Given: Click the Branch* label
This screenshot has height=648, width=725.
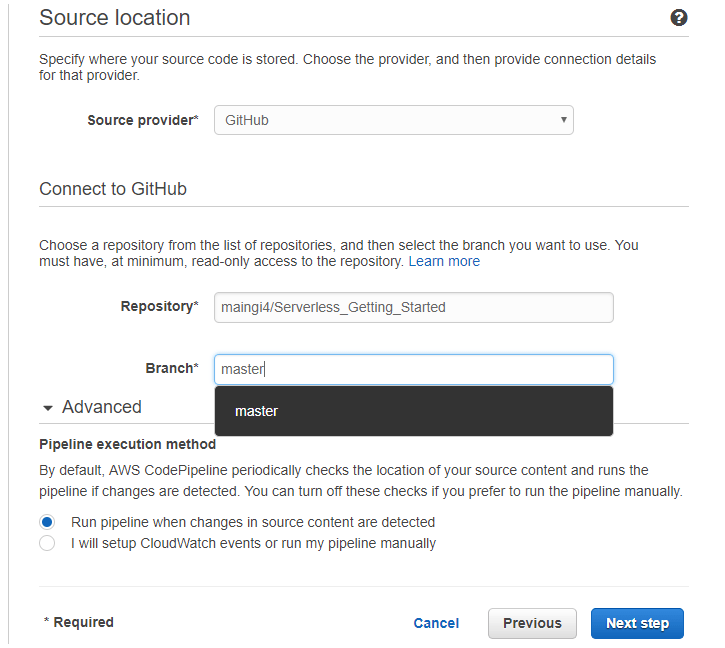Looking at the screenshot, I should coord(172,369).
